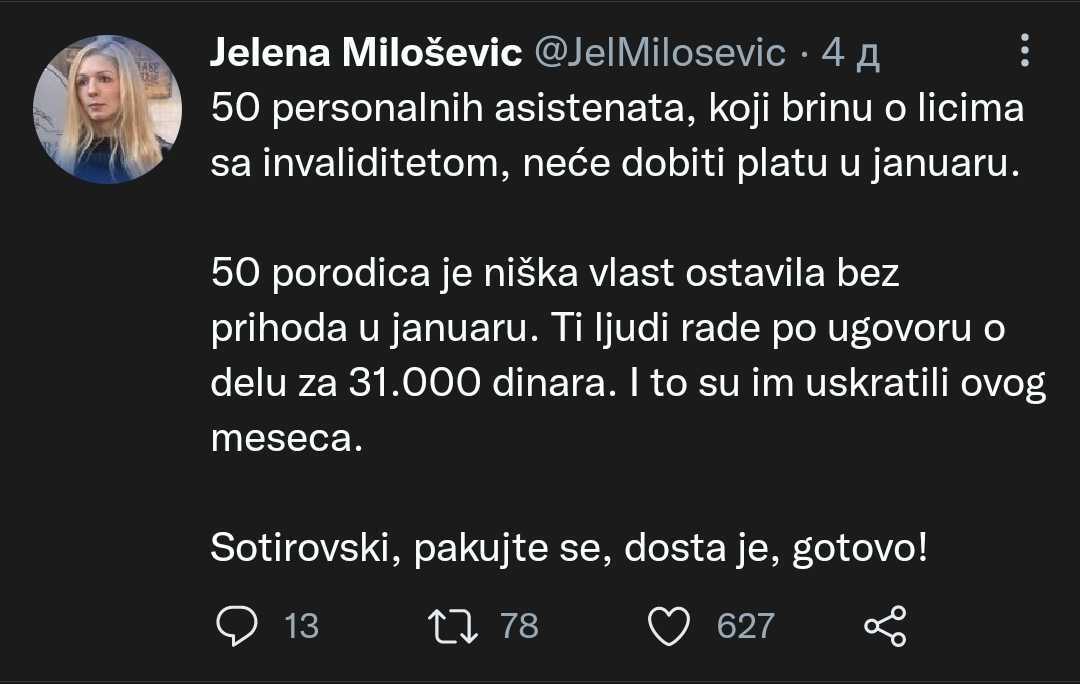Click the retweet arrows icon
Image resolution: width=1080 pixels, height=684 pixels.
click(453, 626)
